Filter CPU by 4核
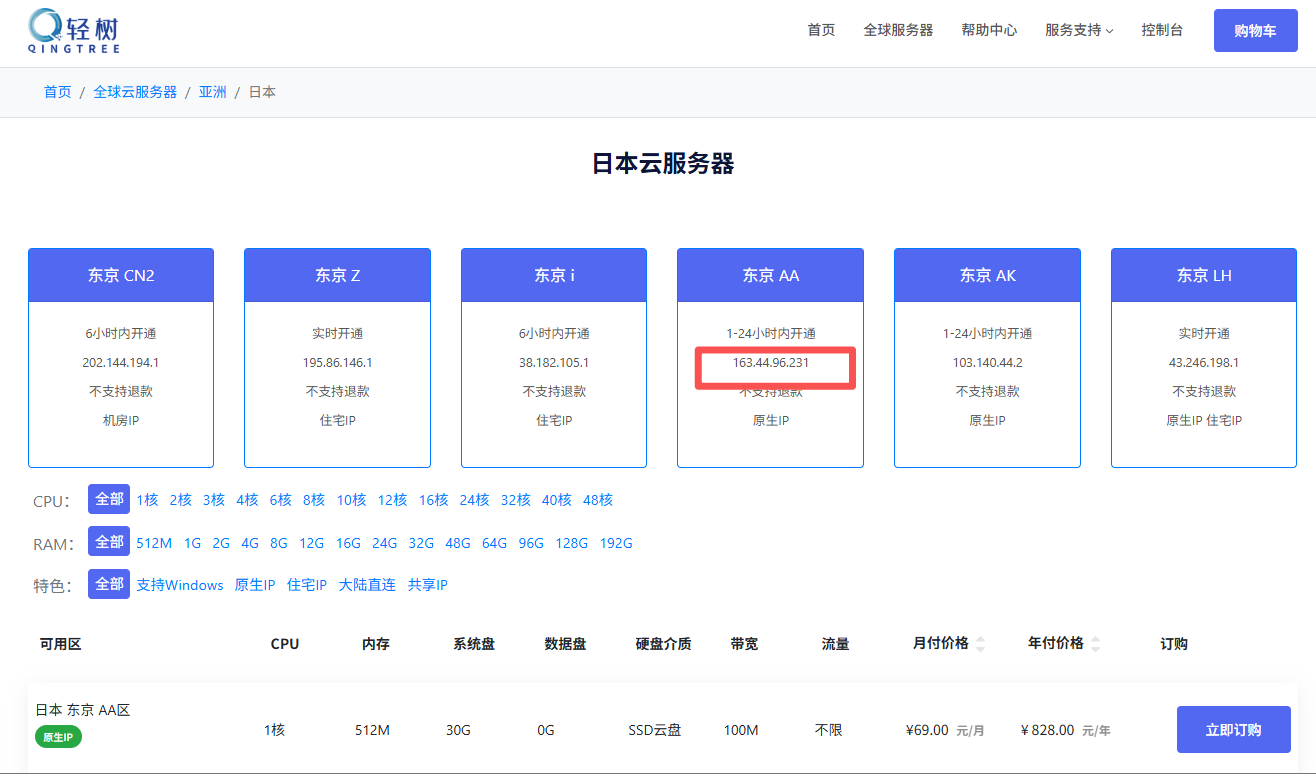Screen dimensions: 1316x774 click(247, 500)
